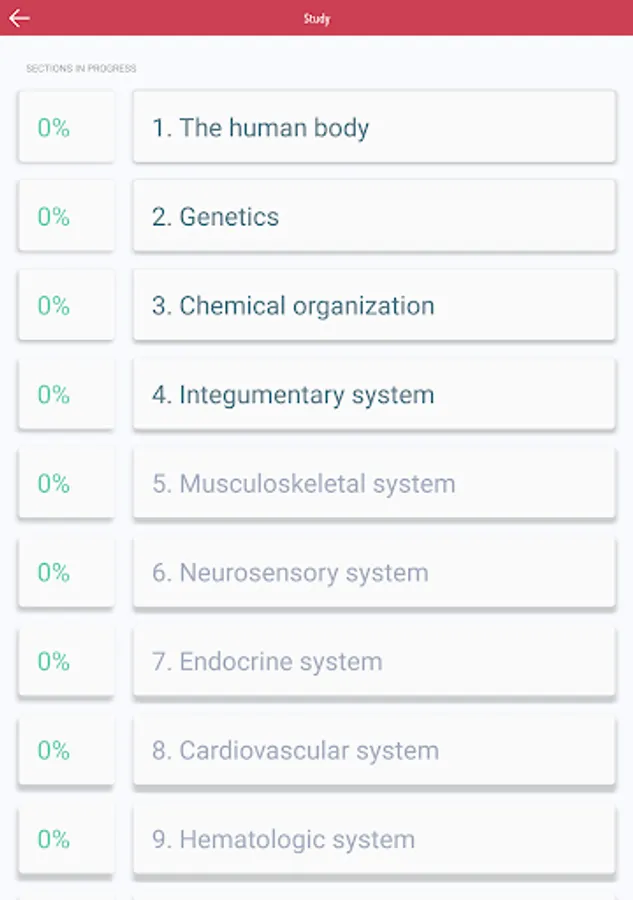Open 4. Integumentary system section
This screenshot has height=900, width=633.
(373, 394)
